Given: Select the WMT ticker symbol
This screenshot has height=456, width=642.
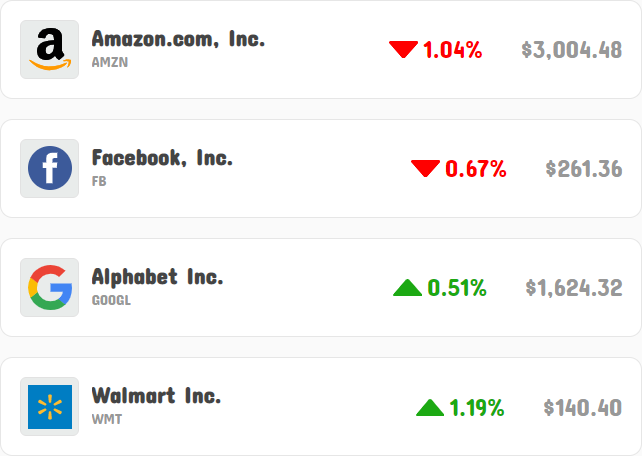Looking at the screenshot, I should [107, 420].
